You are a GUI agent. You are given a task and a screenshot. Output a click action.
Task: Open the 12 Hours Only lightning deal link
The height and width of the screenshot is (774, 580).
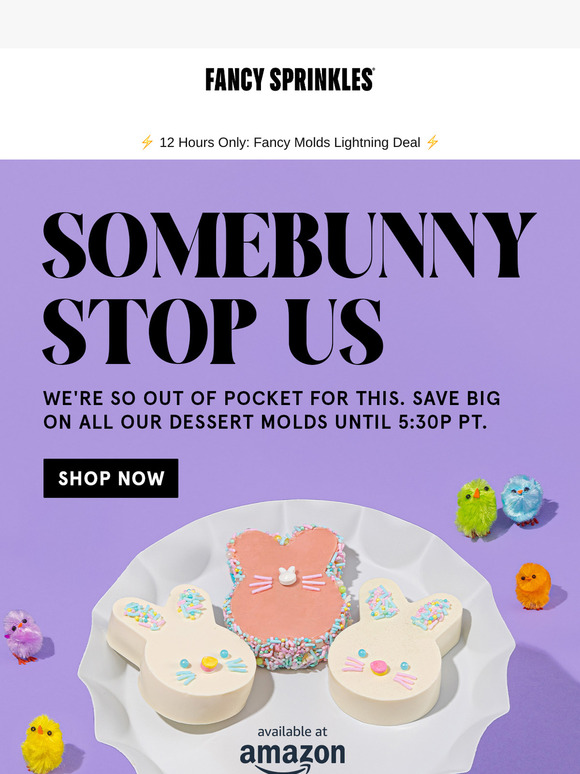click(x=290, y=143)
